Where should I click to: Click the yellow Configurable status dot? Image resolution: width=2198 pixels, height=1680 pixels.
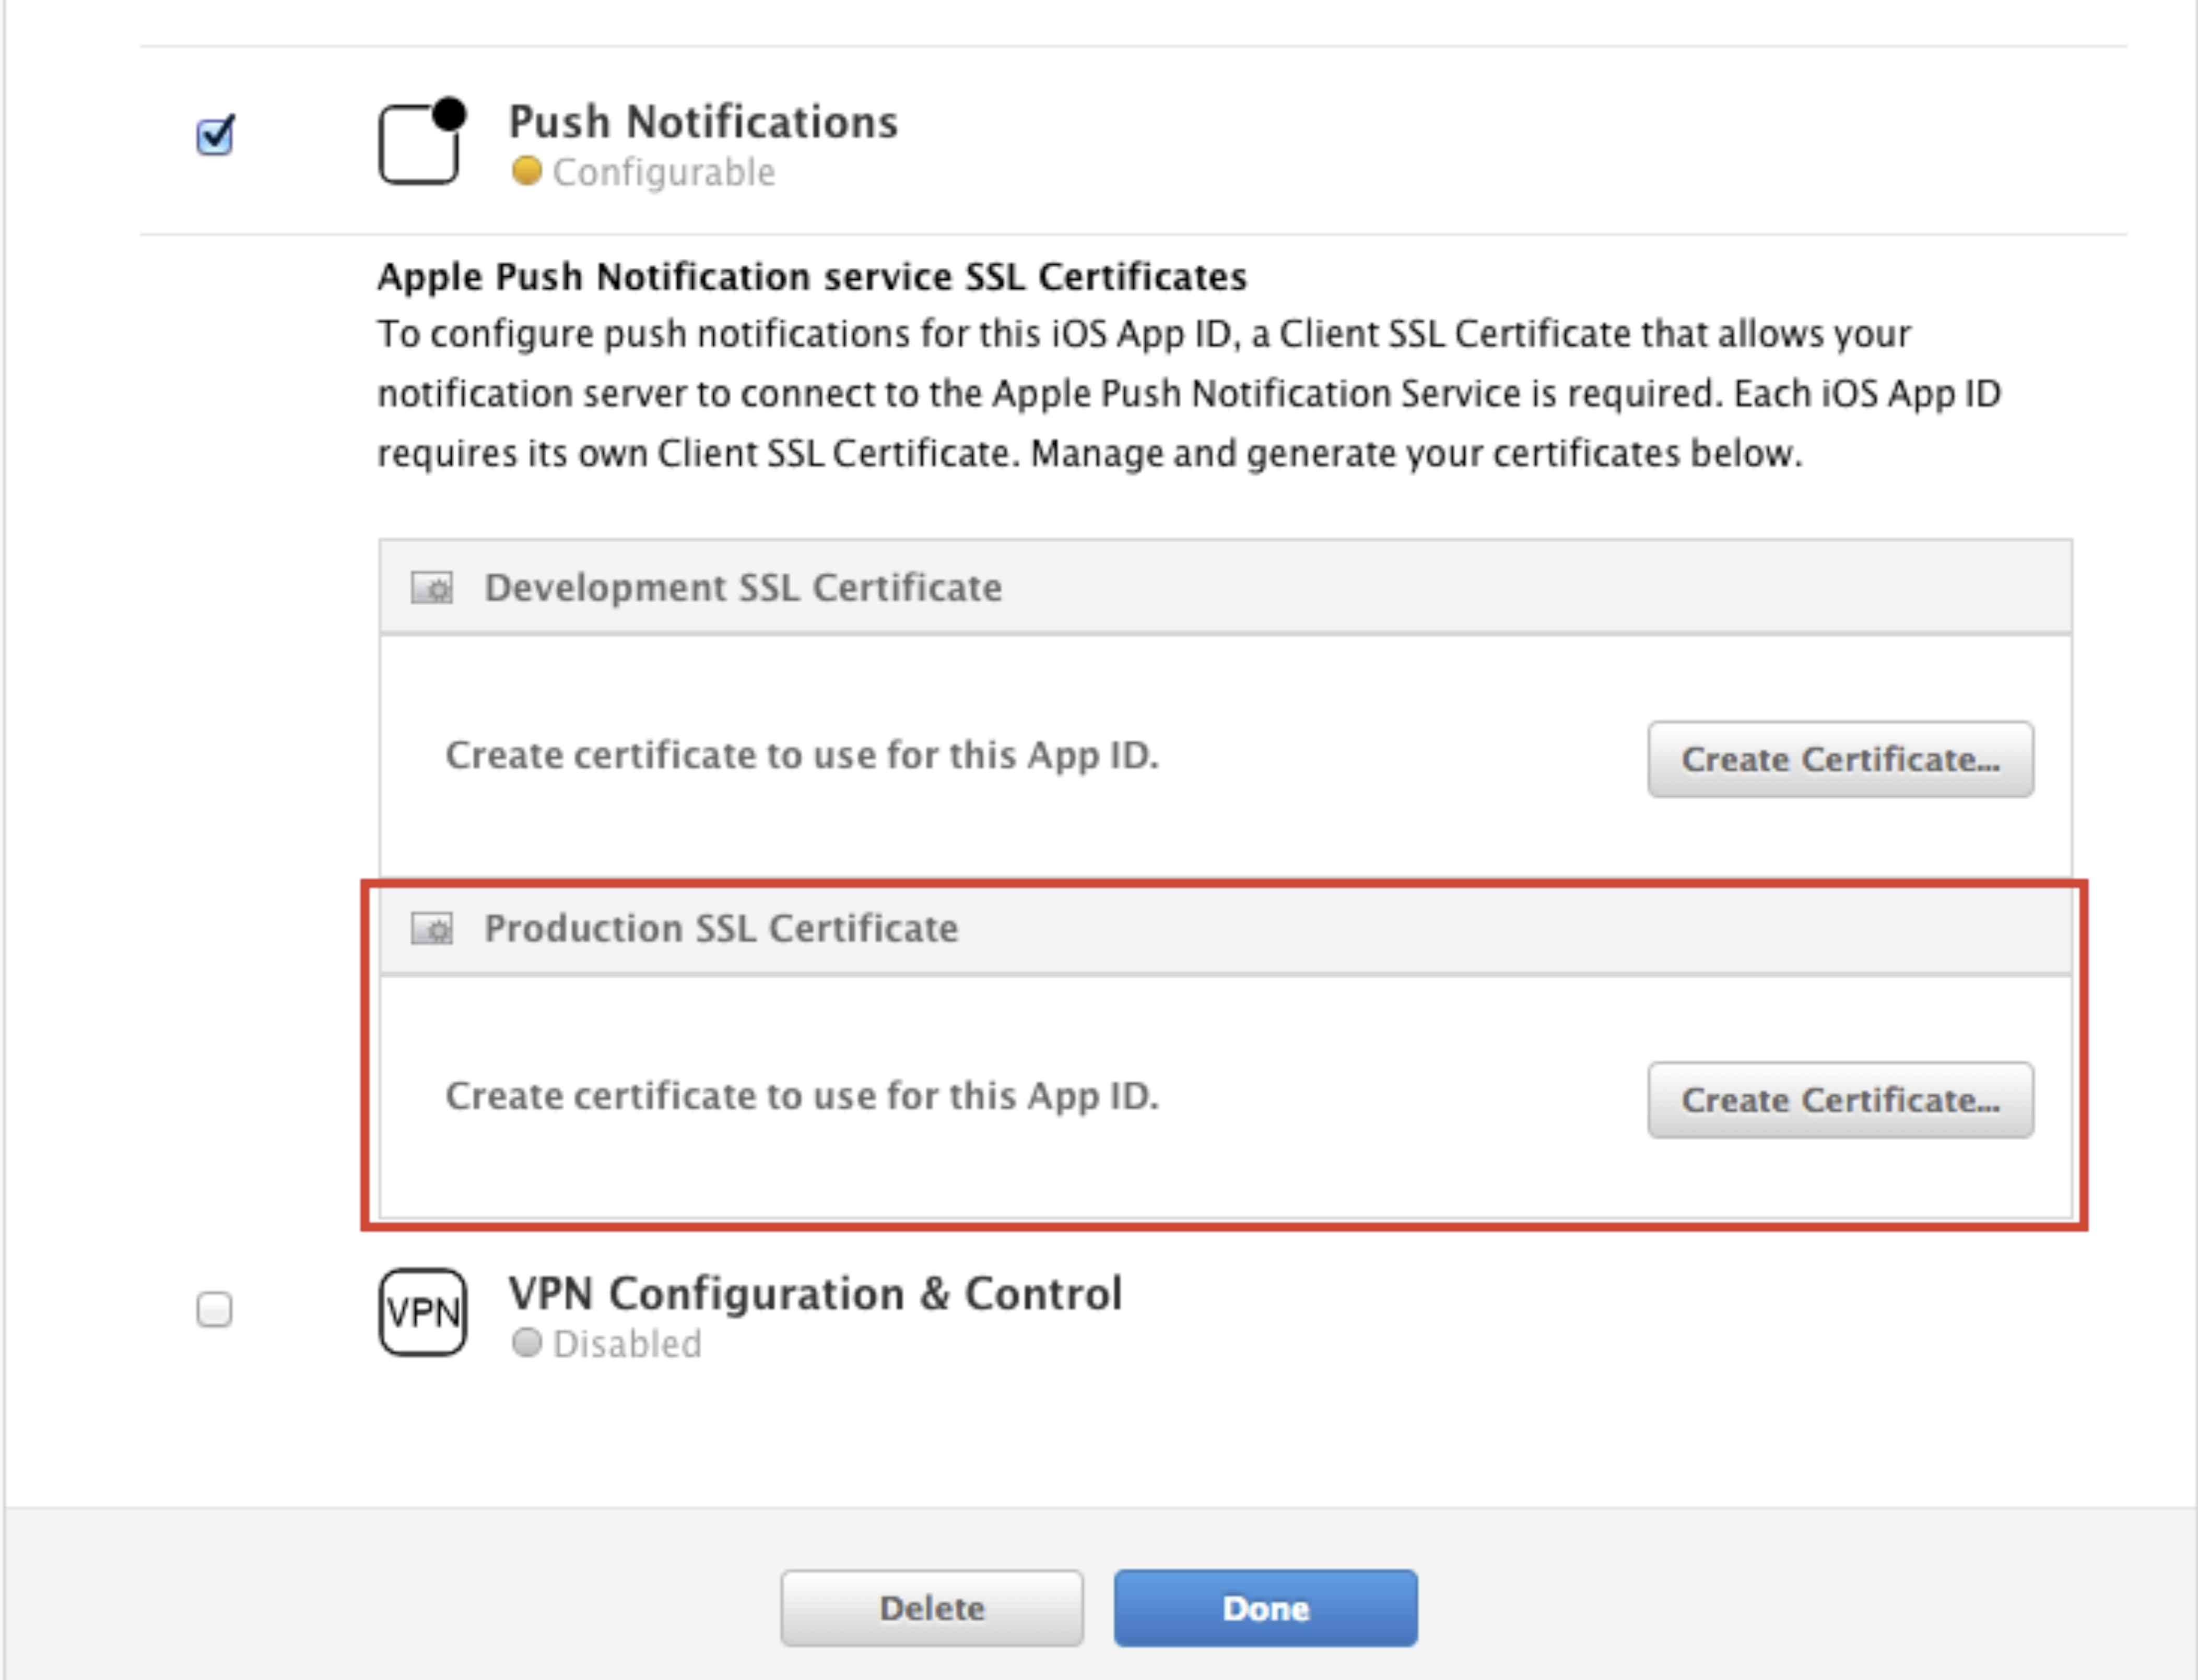tap(526, 172)
